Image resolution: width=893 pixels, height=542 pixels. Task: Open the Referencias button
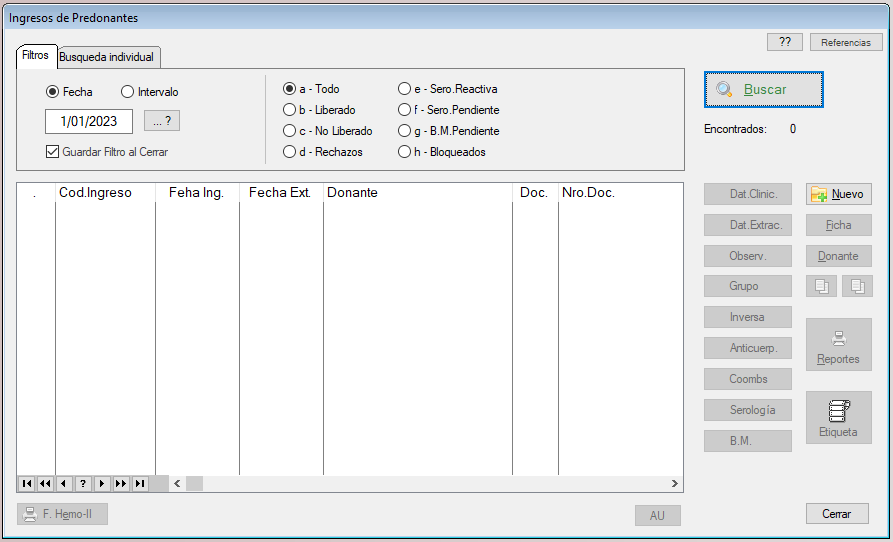click(845, 42)
